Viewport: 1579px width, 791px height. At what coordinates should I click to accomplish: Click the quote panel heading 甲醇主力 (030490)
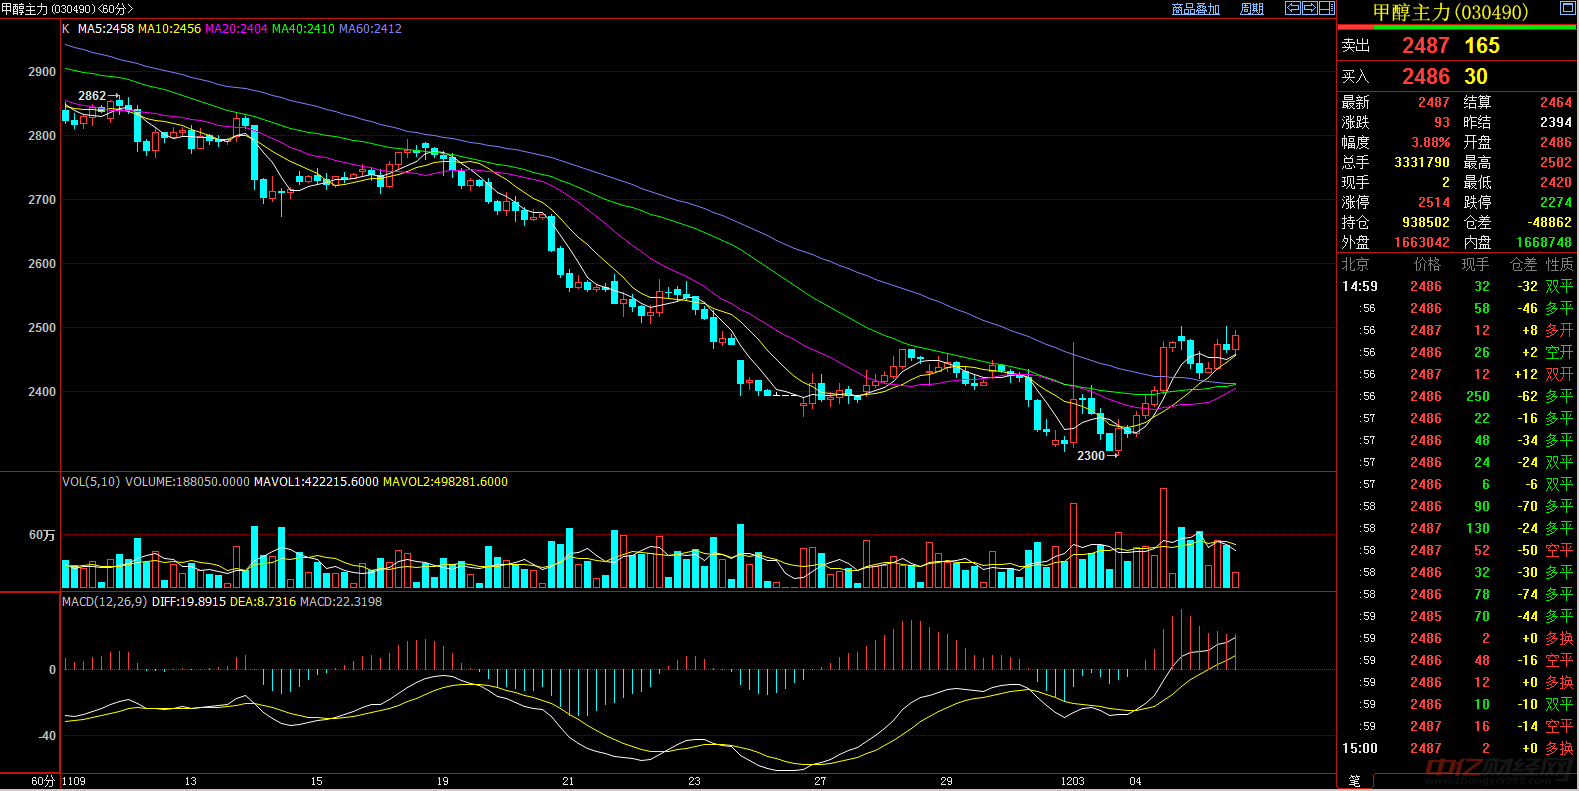(1450, 12)
